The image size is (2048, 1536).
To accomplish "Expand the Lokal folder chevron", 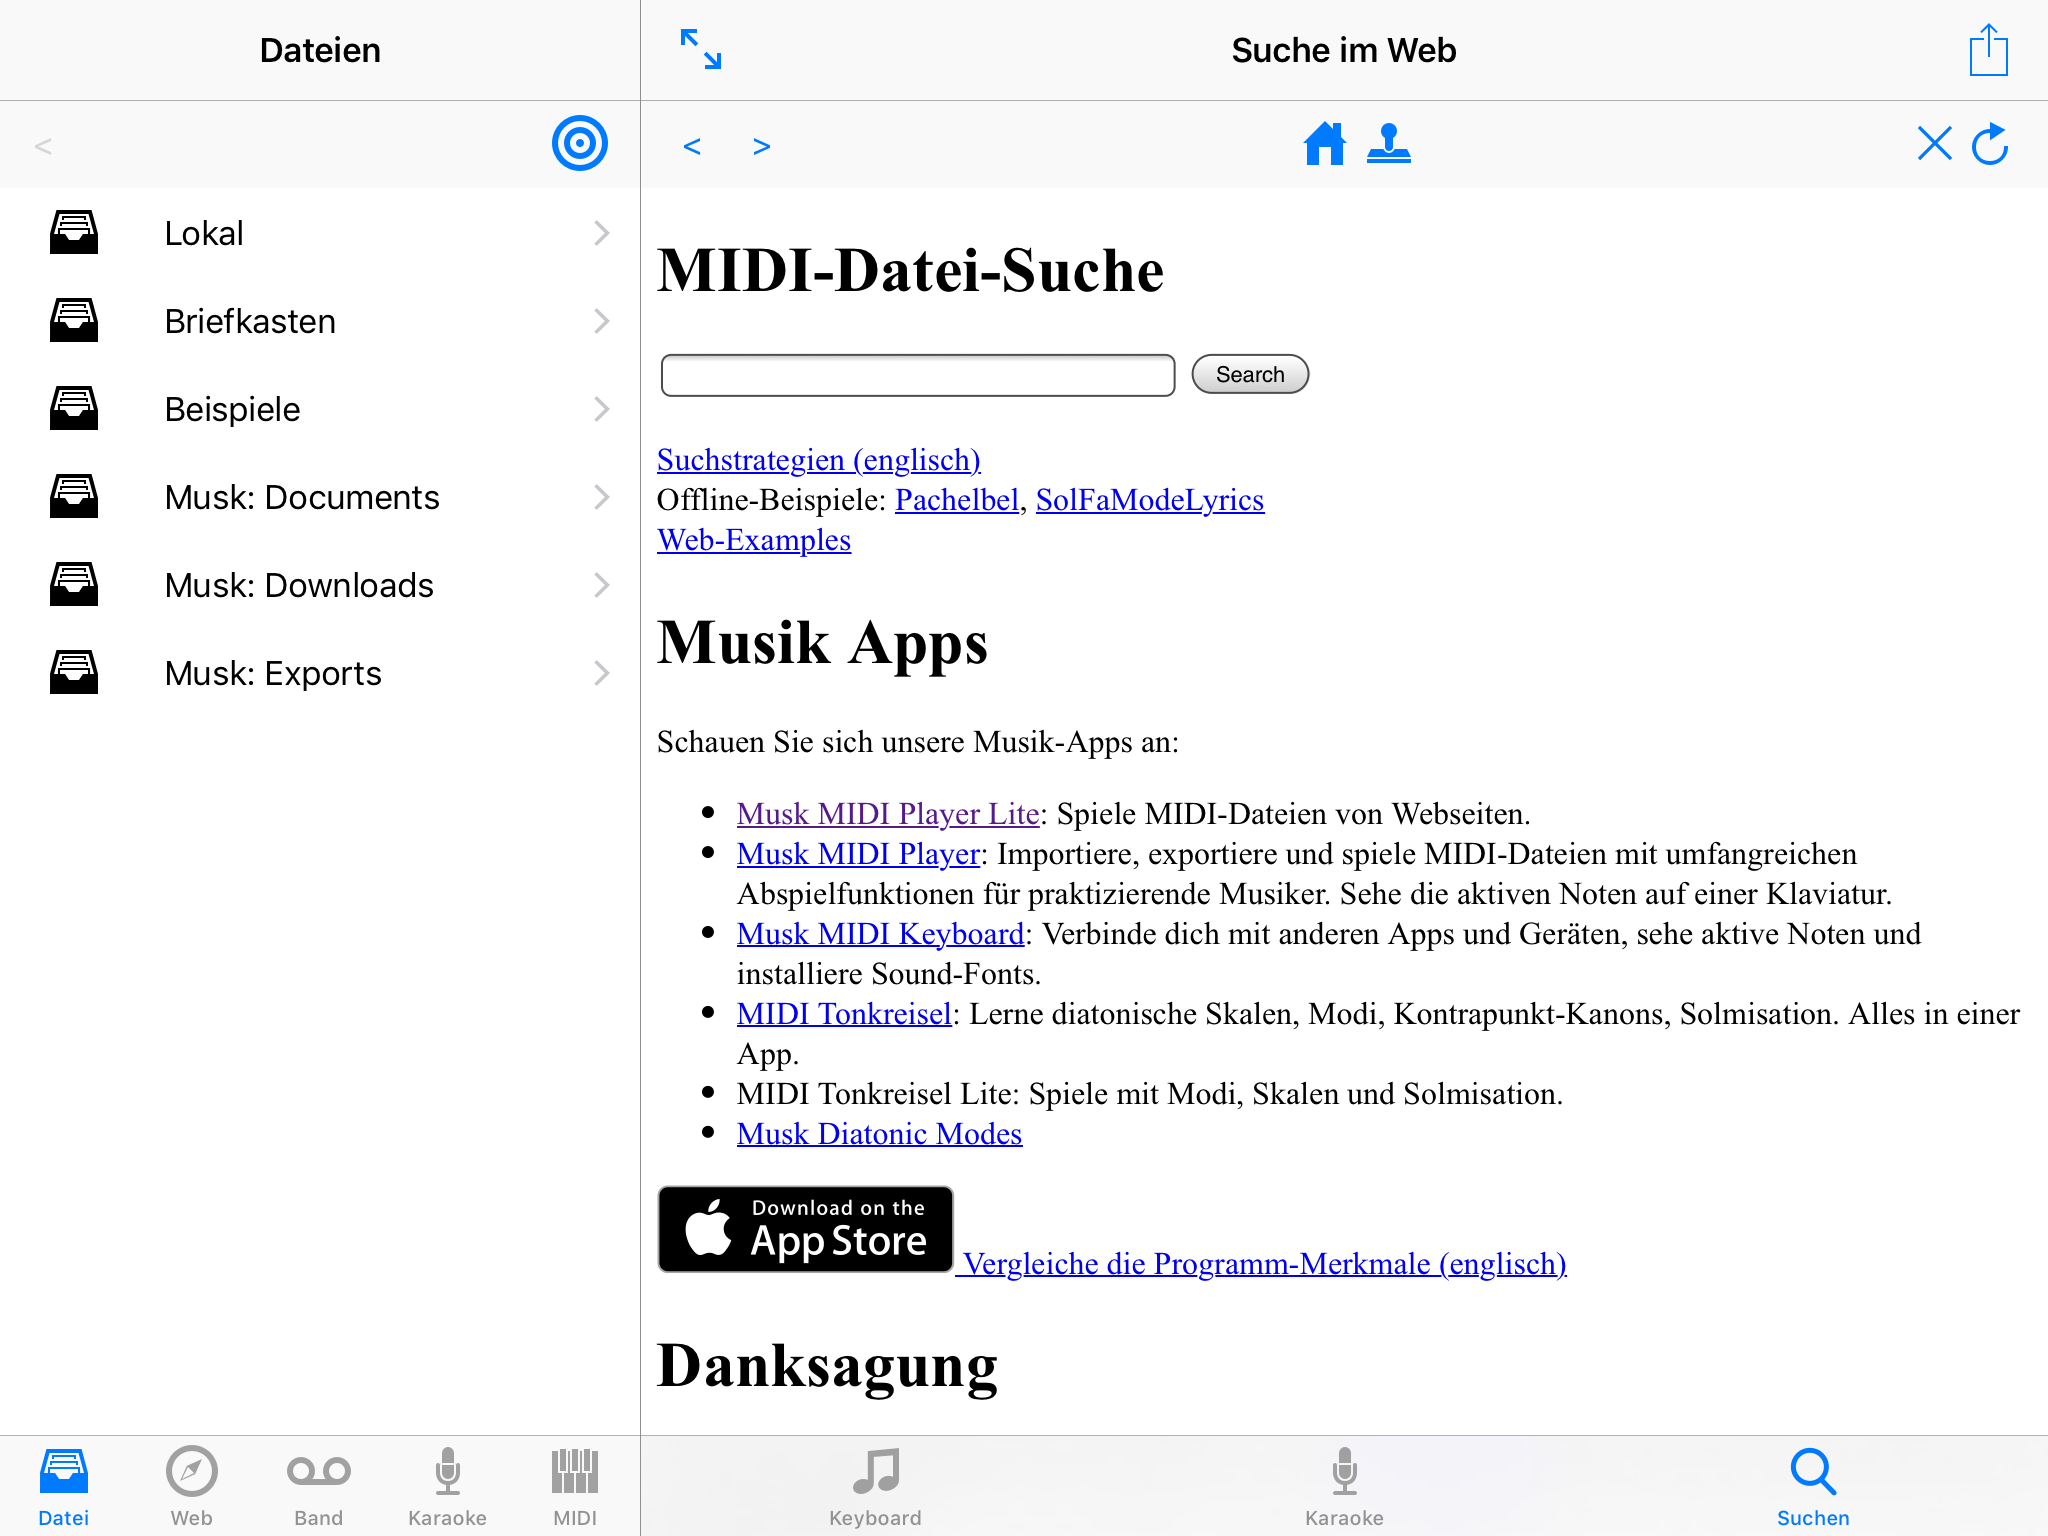I will 601,233.
